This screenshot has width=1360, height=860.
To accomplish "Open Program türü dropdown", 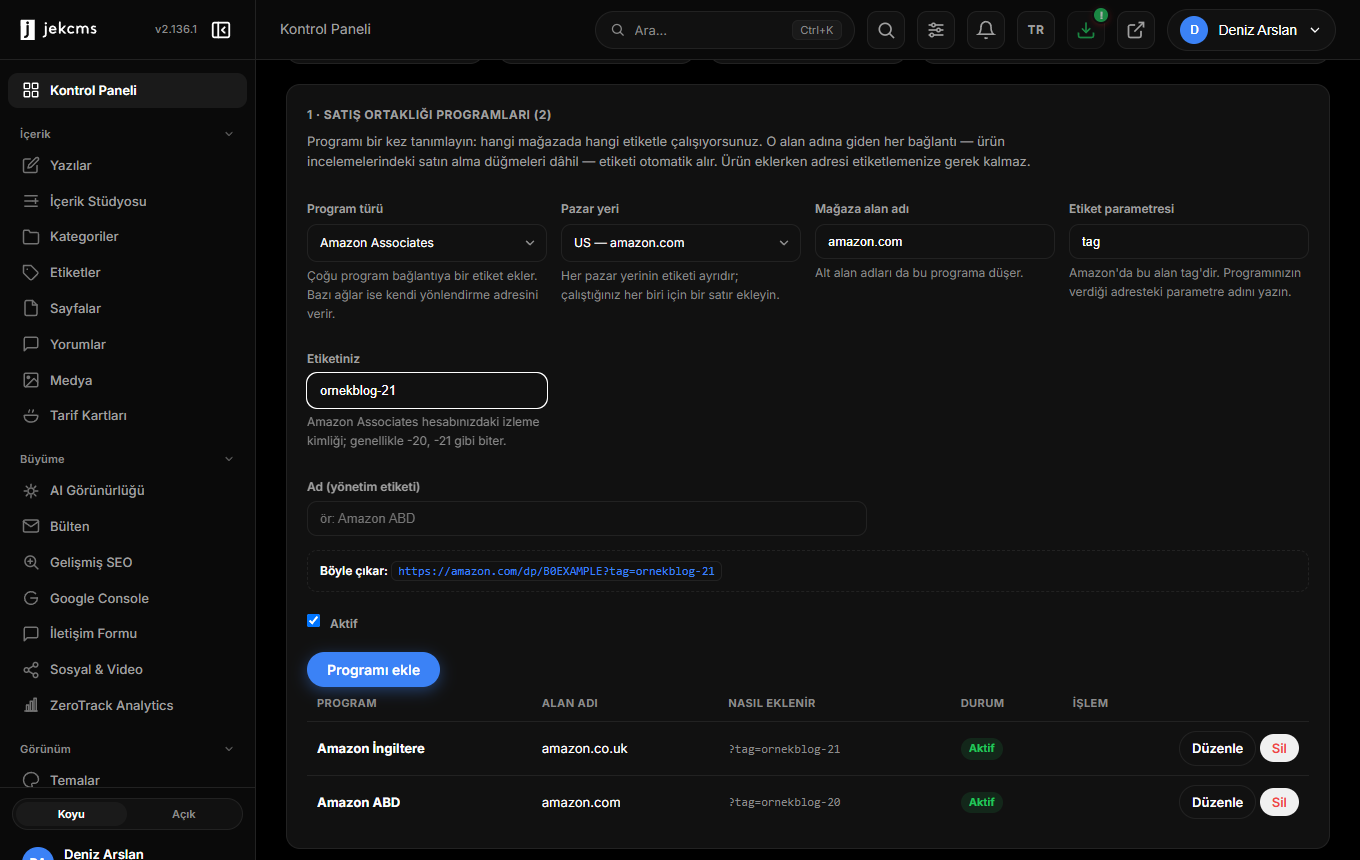I will [x=427, y=243].
